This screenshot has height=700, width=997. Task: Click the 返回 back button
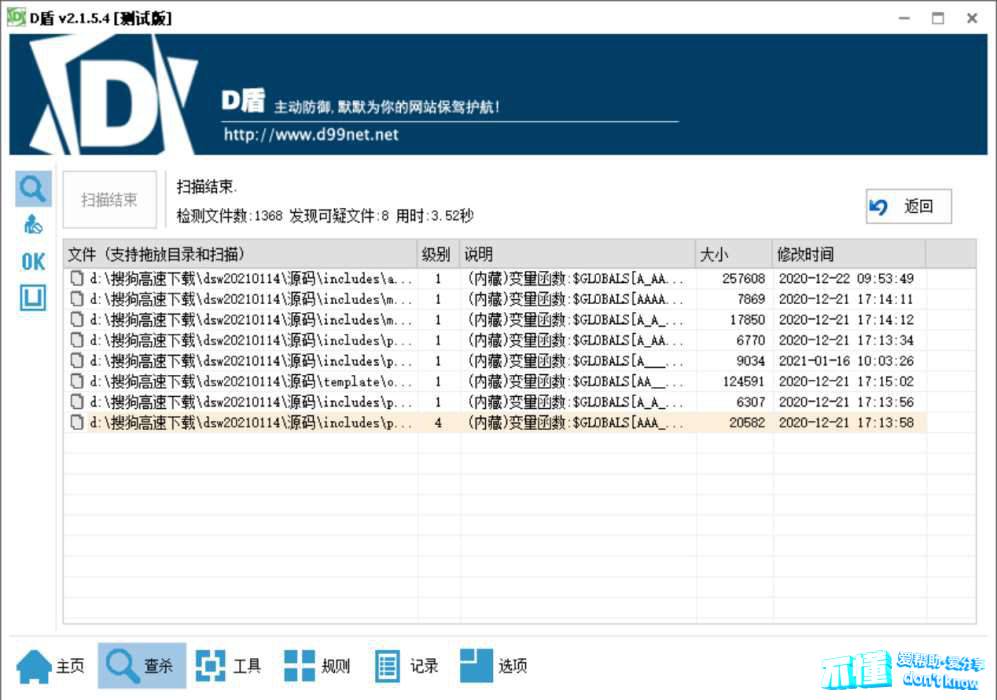[908, 206]
